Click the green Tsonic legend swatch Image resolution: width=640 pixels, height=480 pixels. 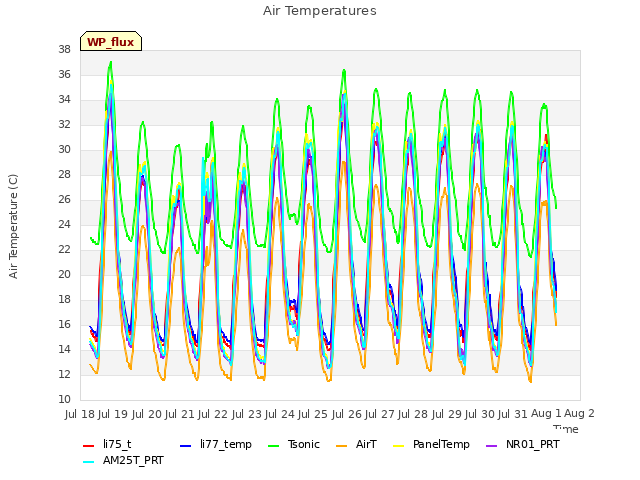point(273,446)
